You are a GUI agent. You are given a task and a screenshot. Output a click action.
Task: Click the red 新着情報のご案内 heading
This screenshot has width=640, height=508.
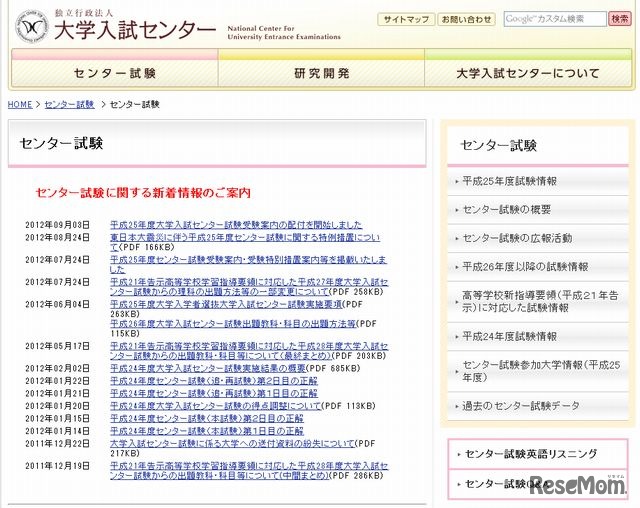[x=143, y=193]
